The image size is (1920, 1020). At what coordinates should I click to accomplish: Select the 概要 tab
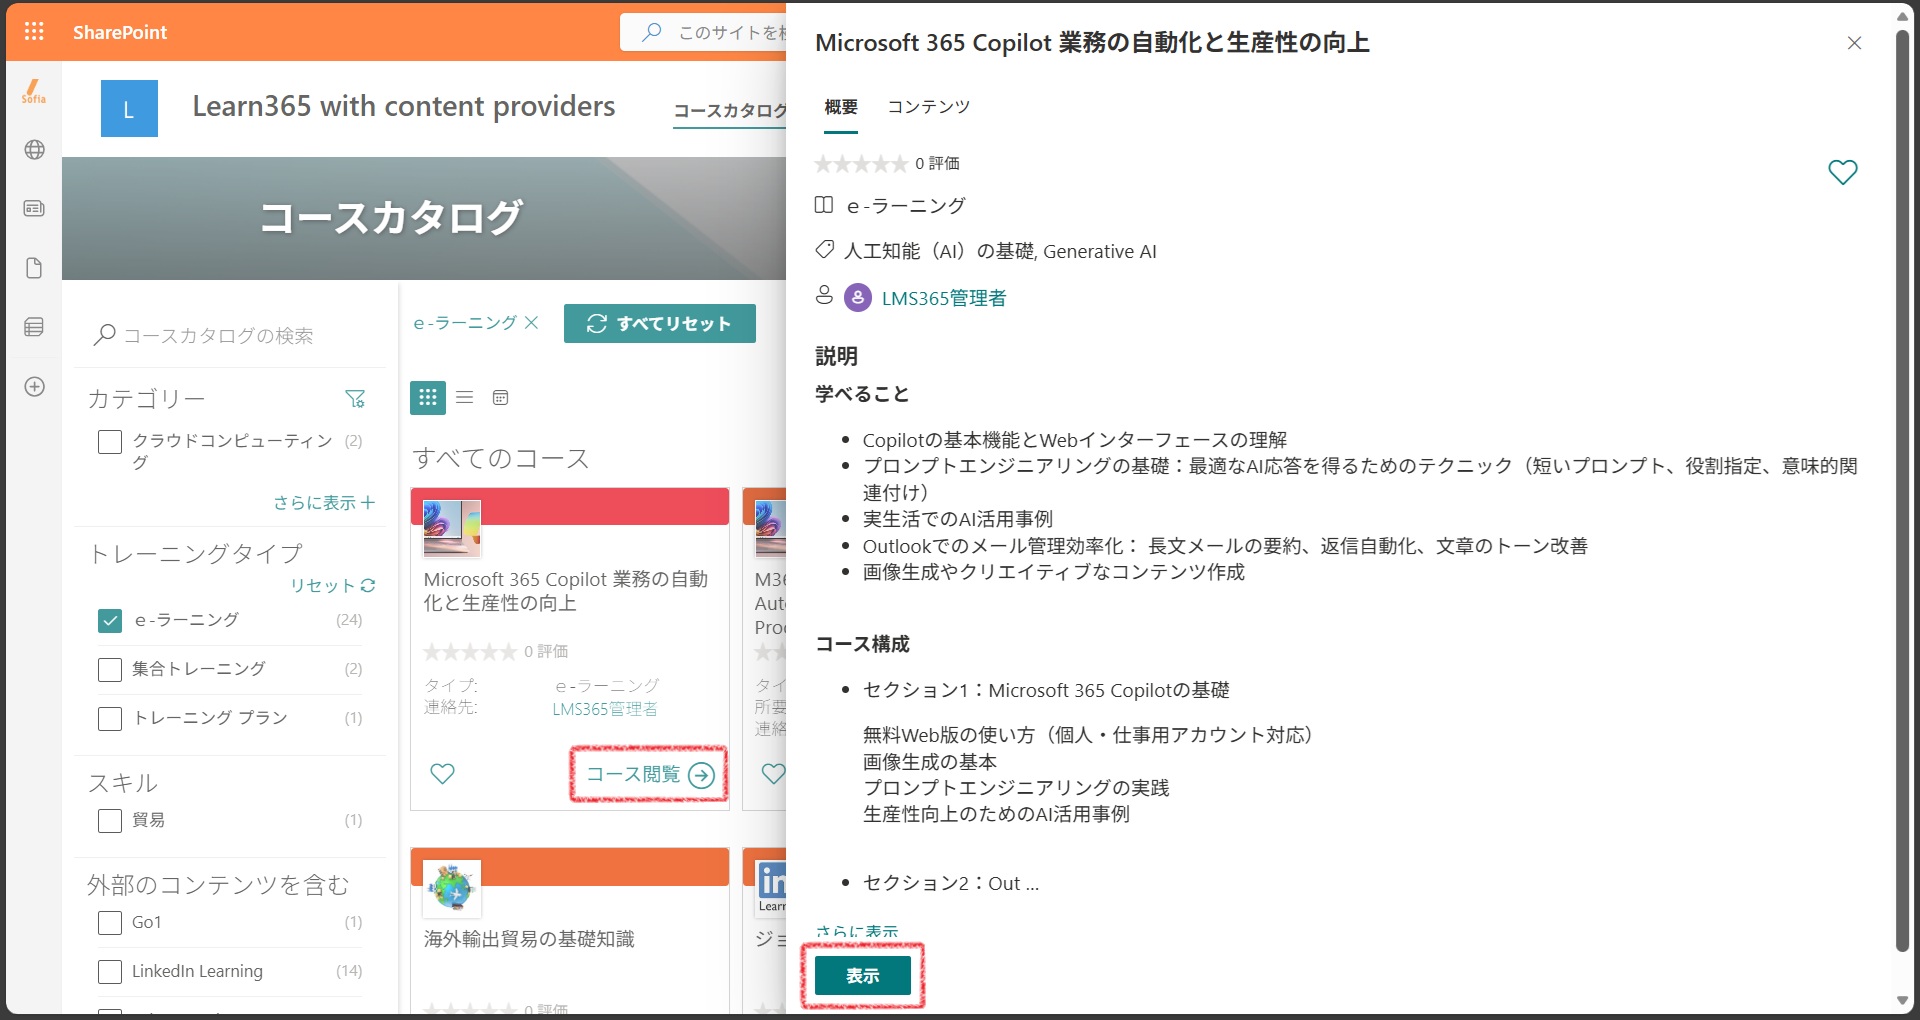tap(841, 107)
